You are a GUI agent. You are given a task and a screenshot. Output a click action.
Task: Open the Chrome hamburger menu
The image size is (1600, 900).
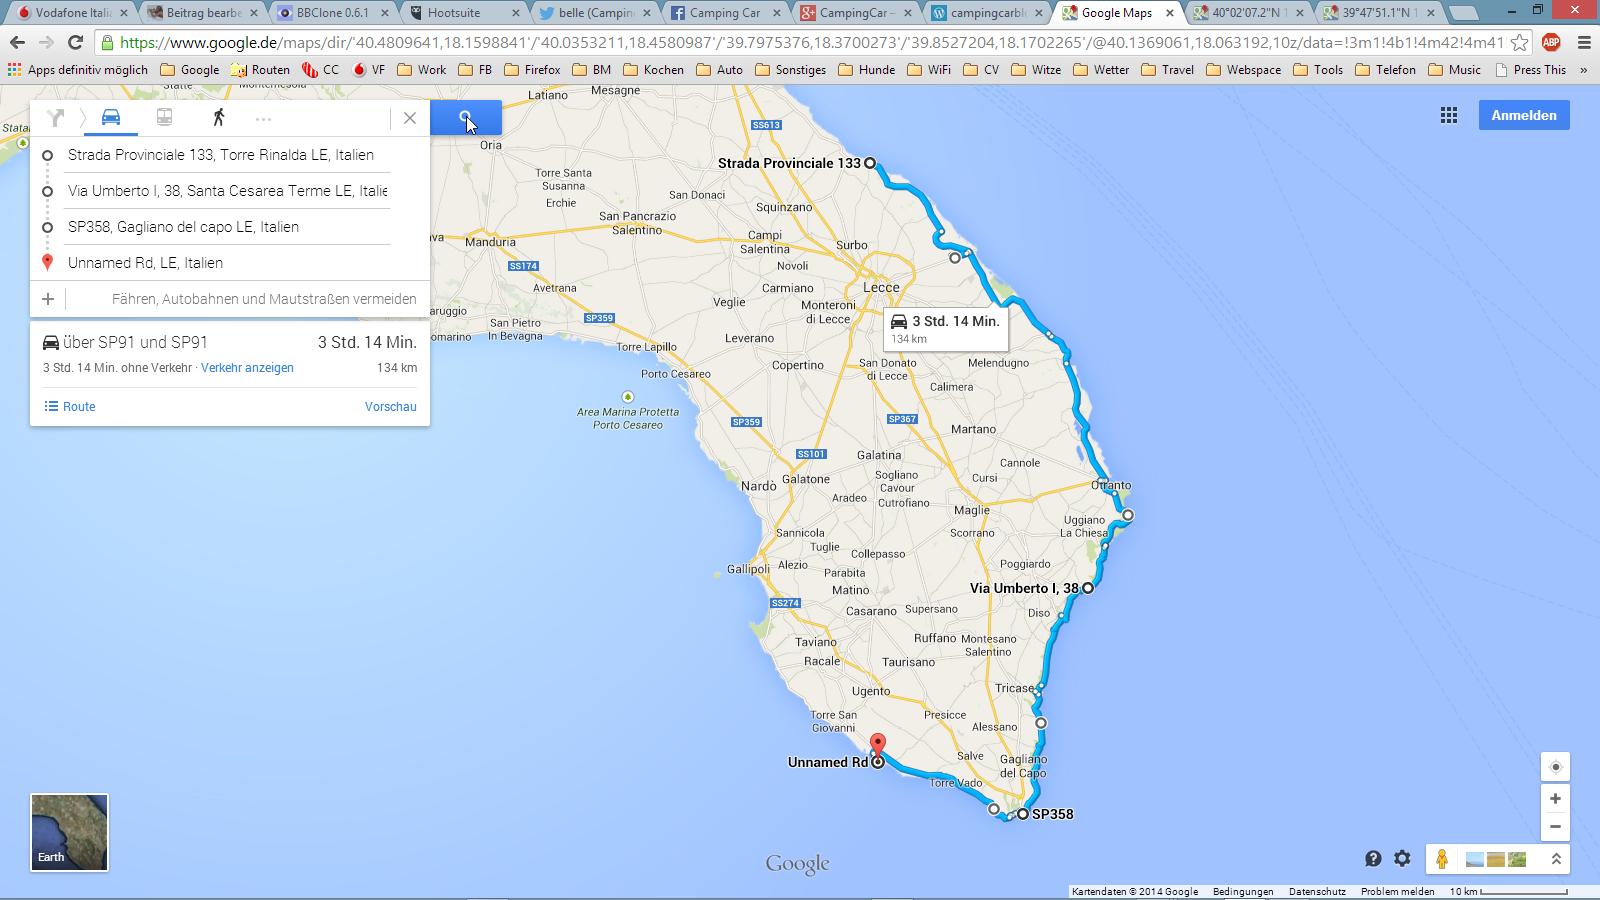(x=1583, y=43)
